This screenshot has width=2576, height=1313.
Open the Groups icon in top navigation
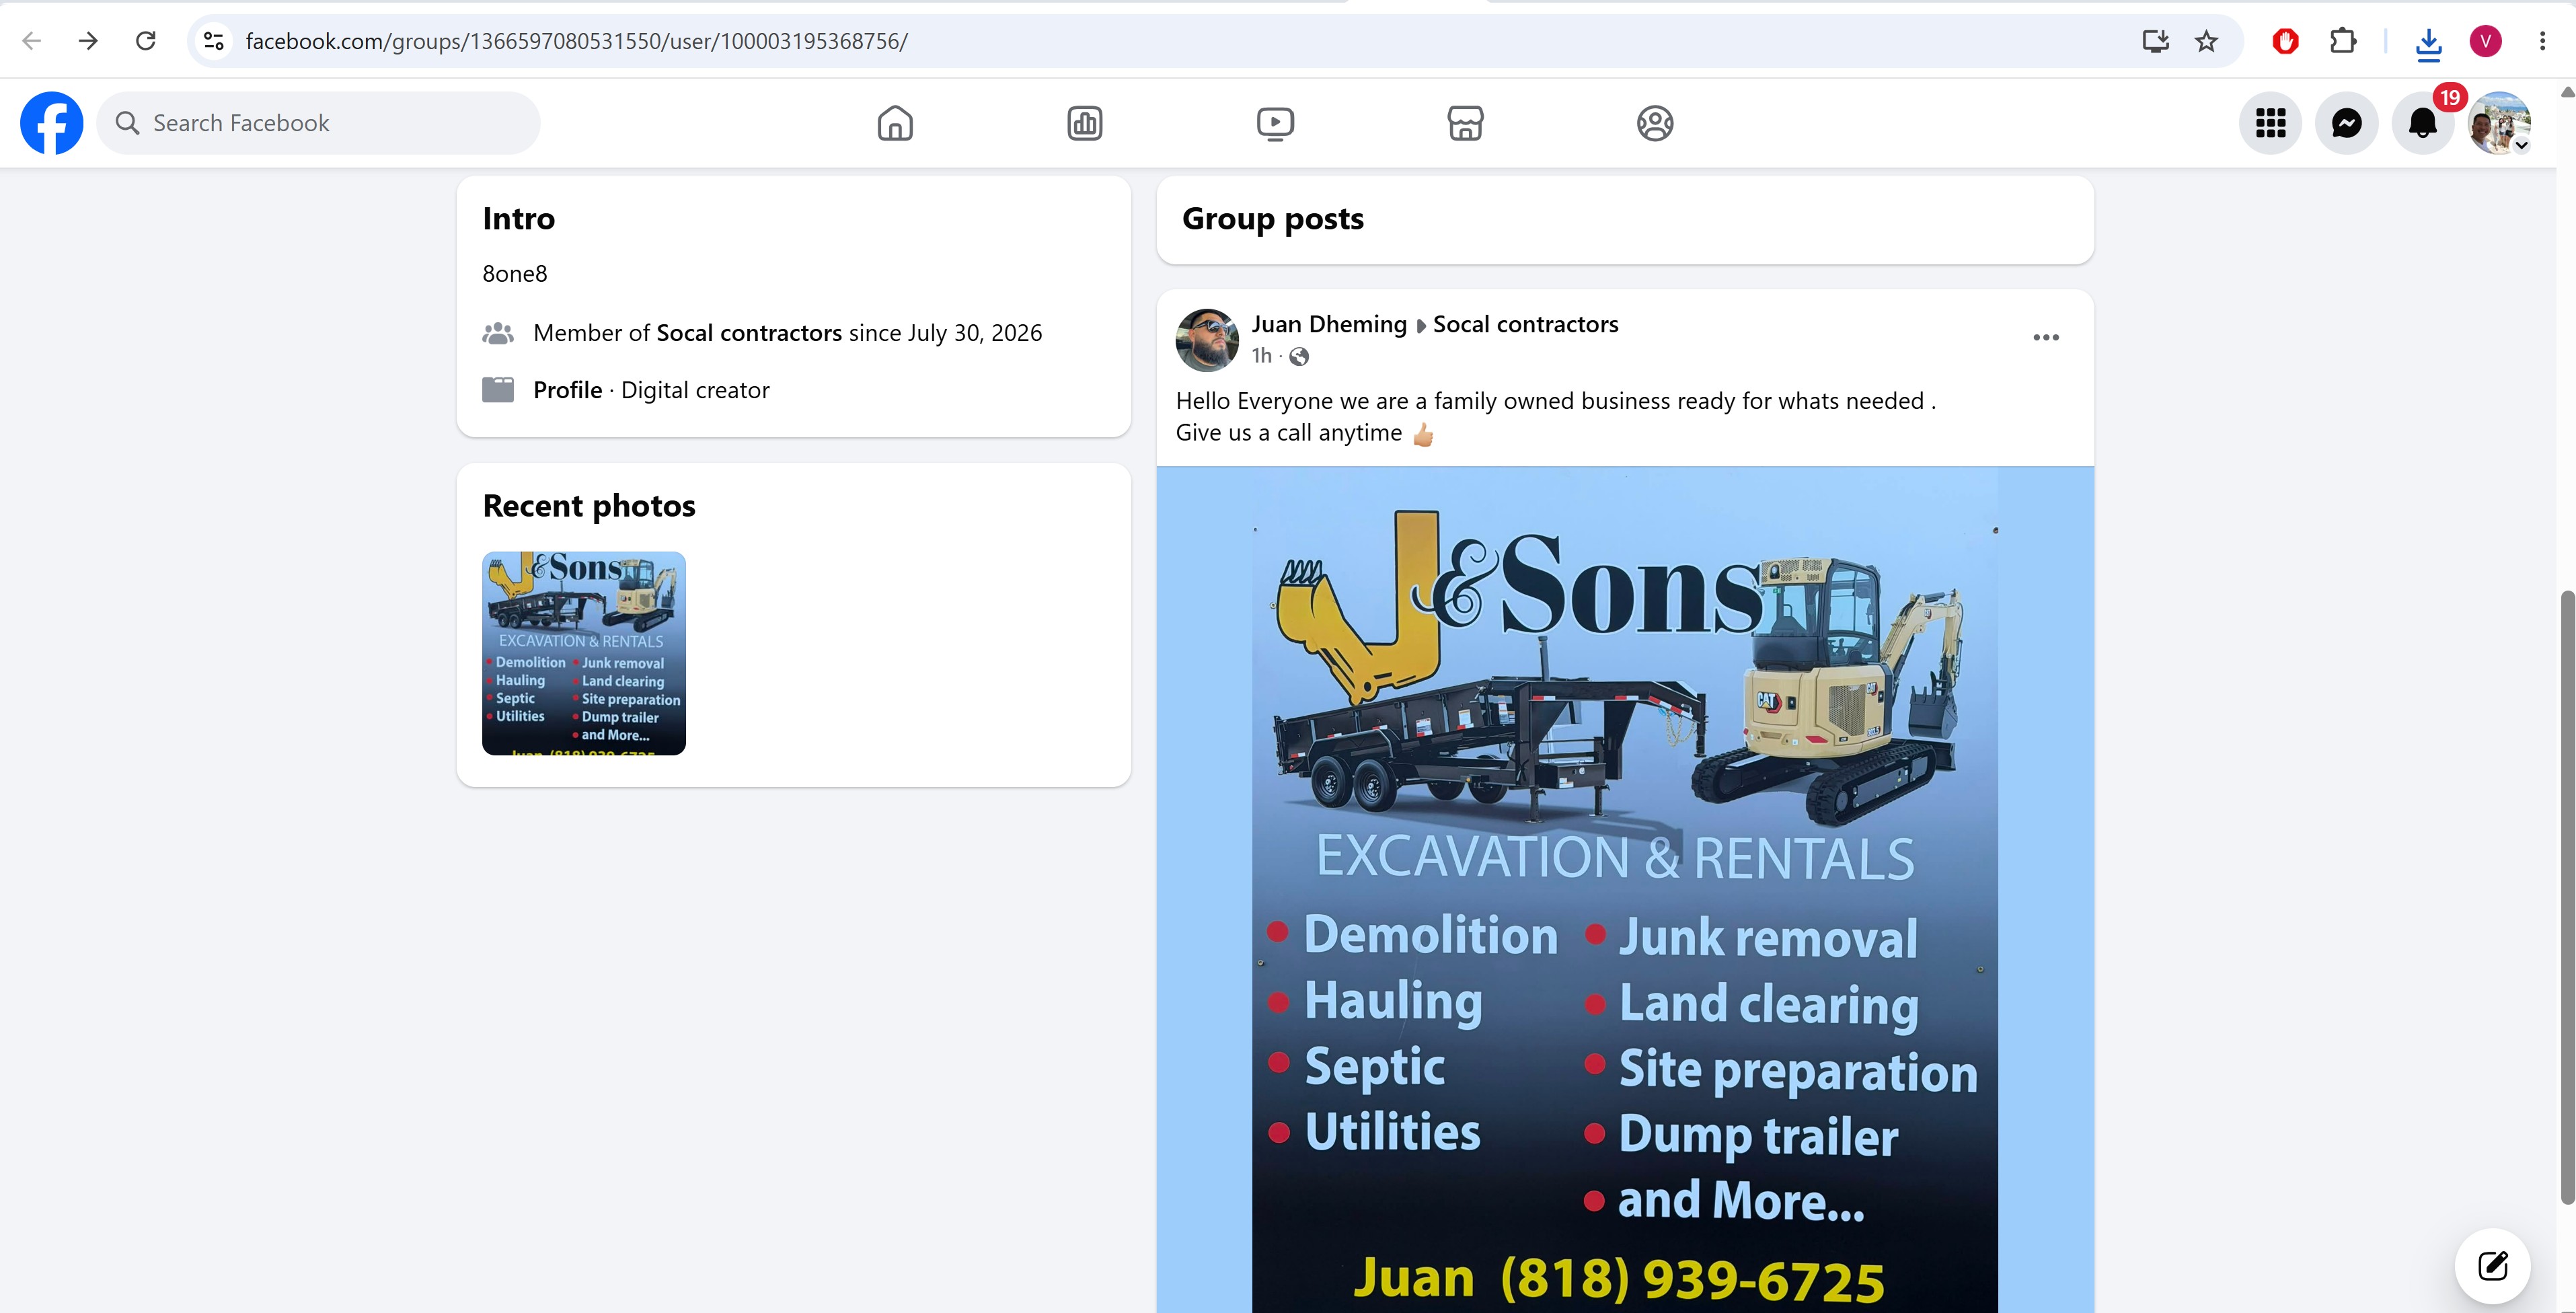point(1655,123)
